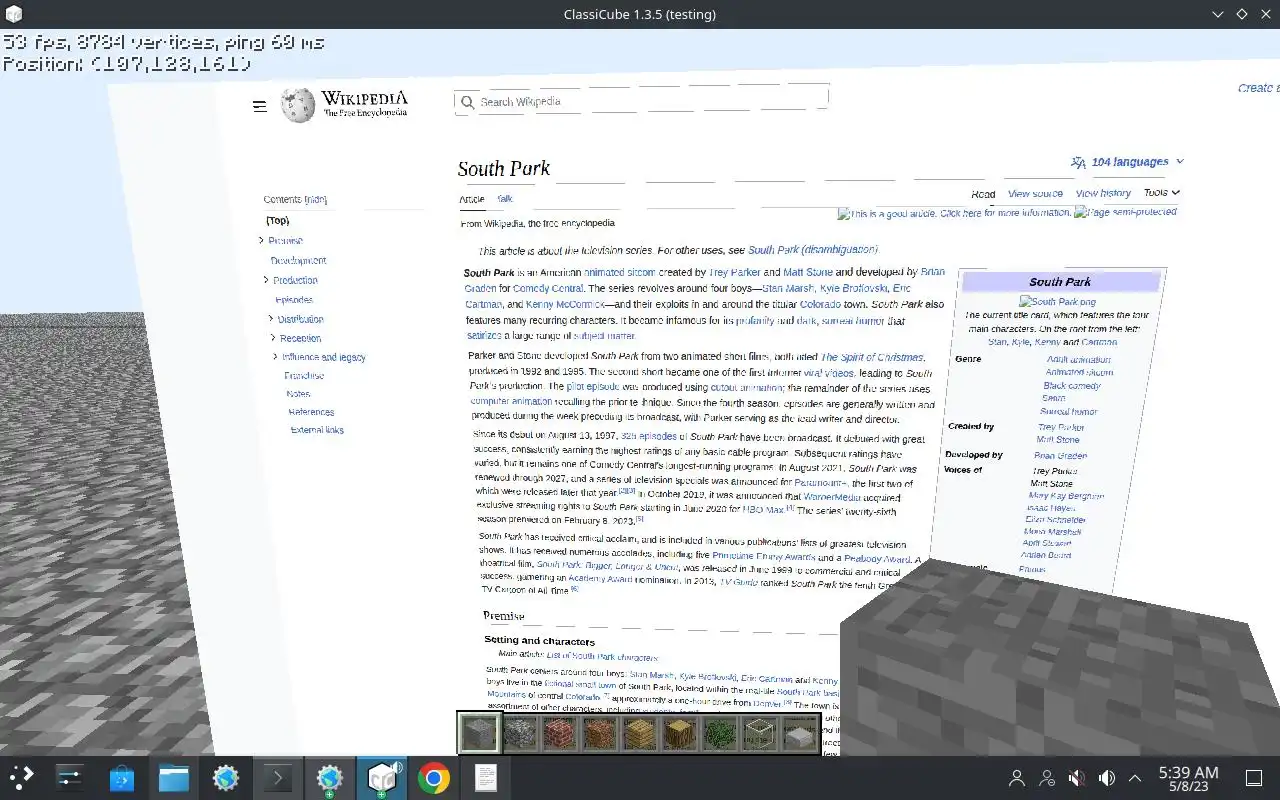Go to External links in contents
Viewport: 1280px width, 800px height.
pyautogui.click(x=317, y=430)
